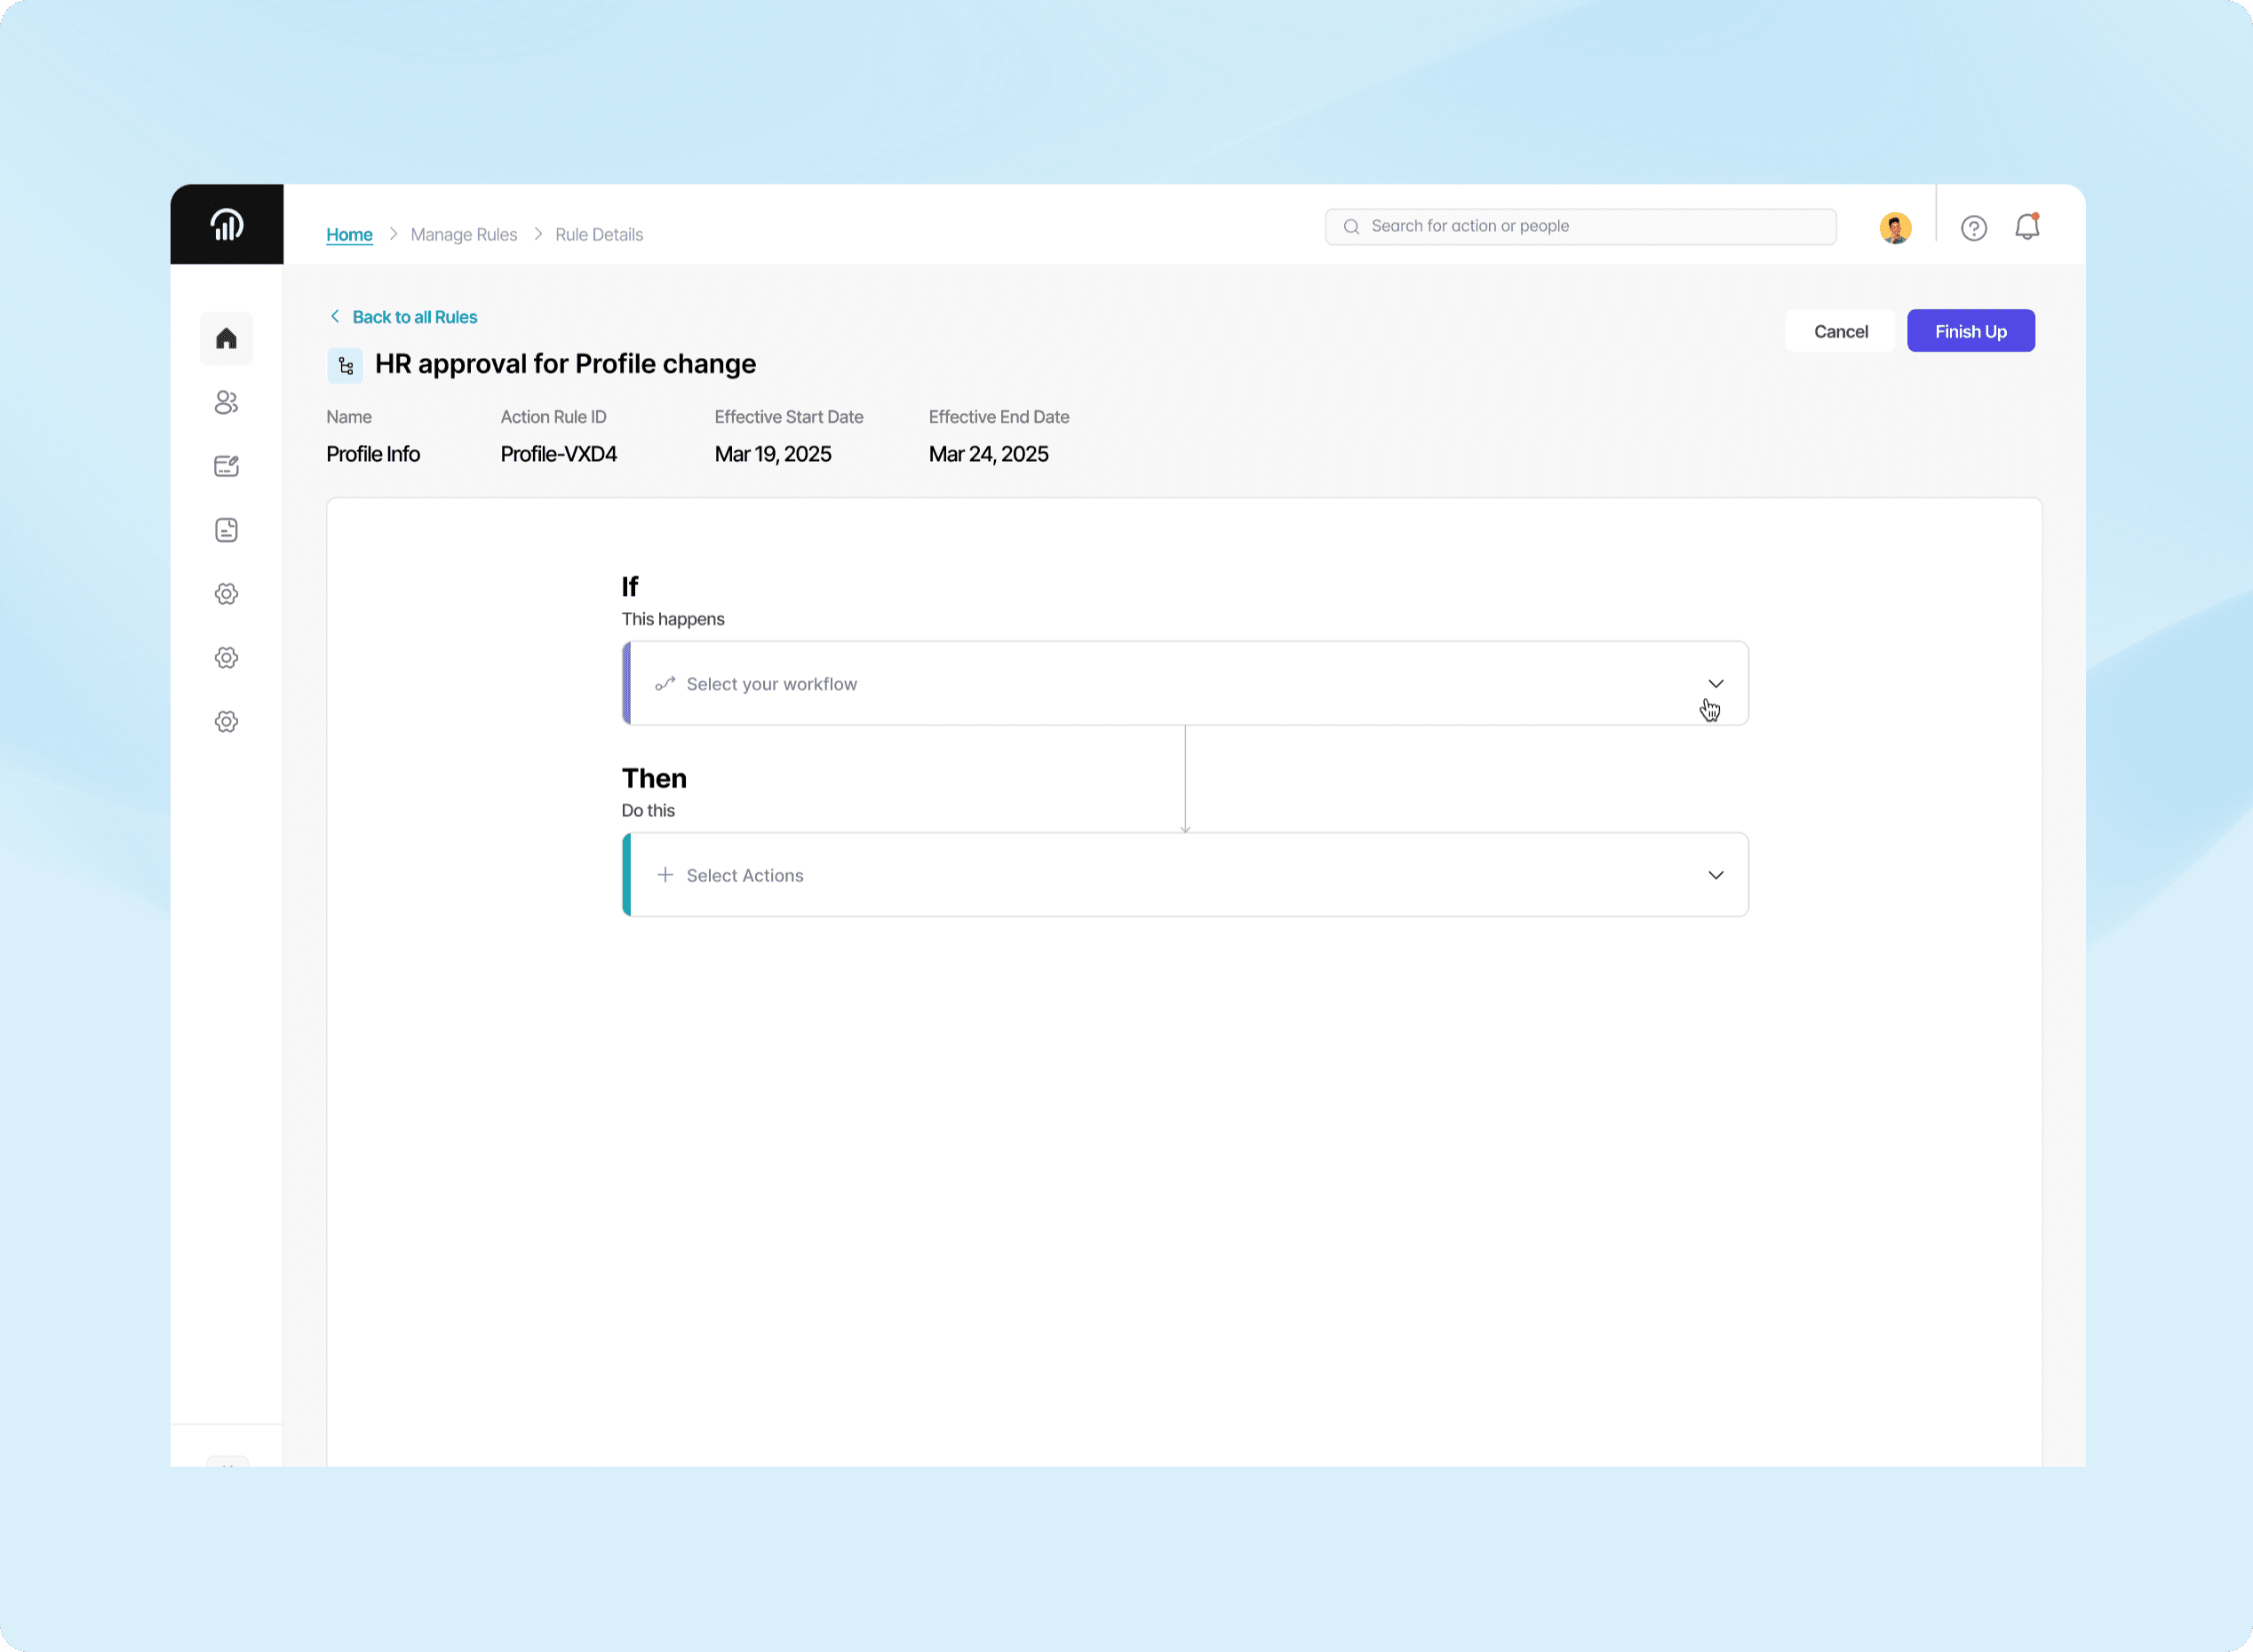Open the notifications bell
Viewport: 2253px width, 1652px height.
tap(2026, 227)
